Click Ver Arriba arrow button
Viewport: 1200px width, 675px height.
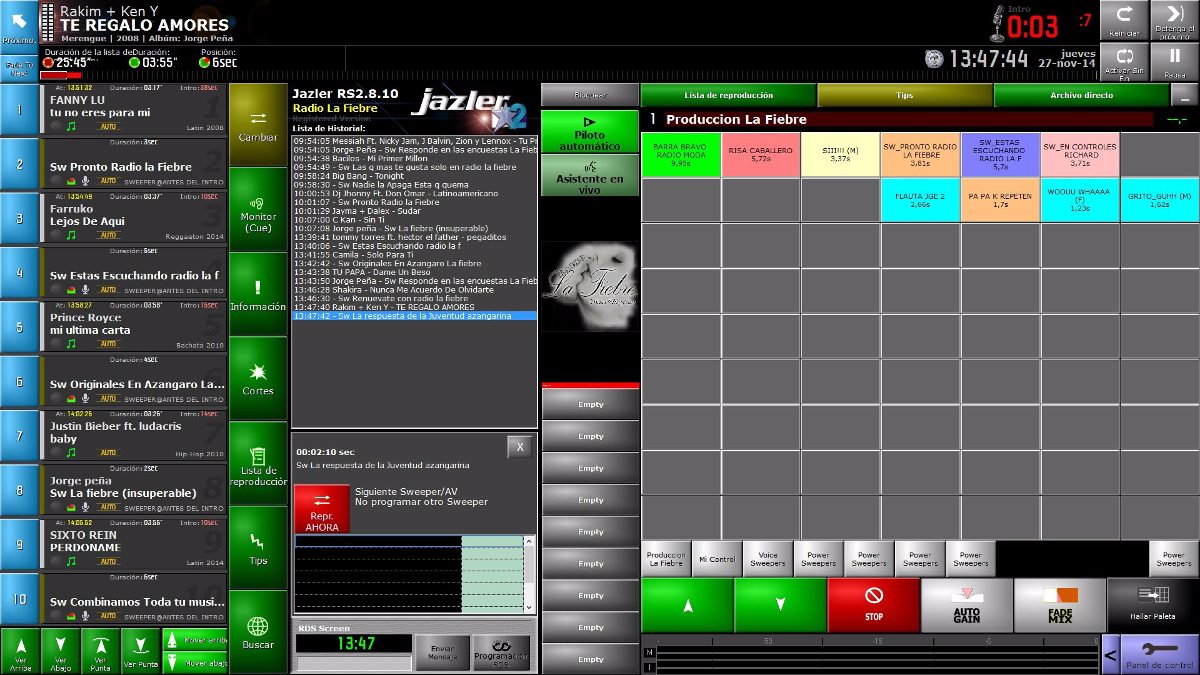20,651
